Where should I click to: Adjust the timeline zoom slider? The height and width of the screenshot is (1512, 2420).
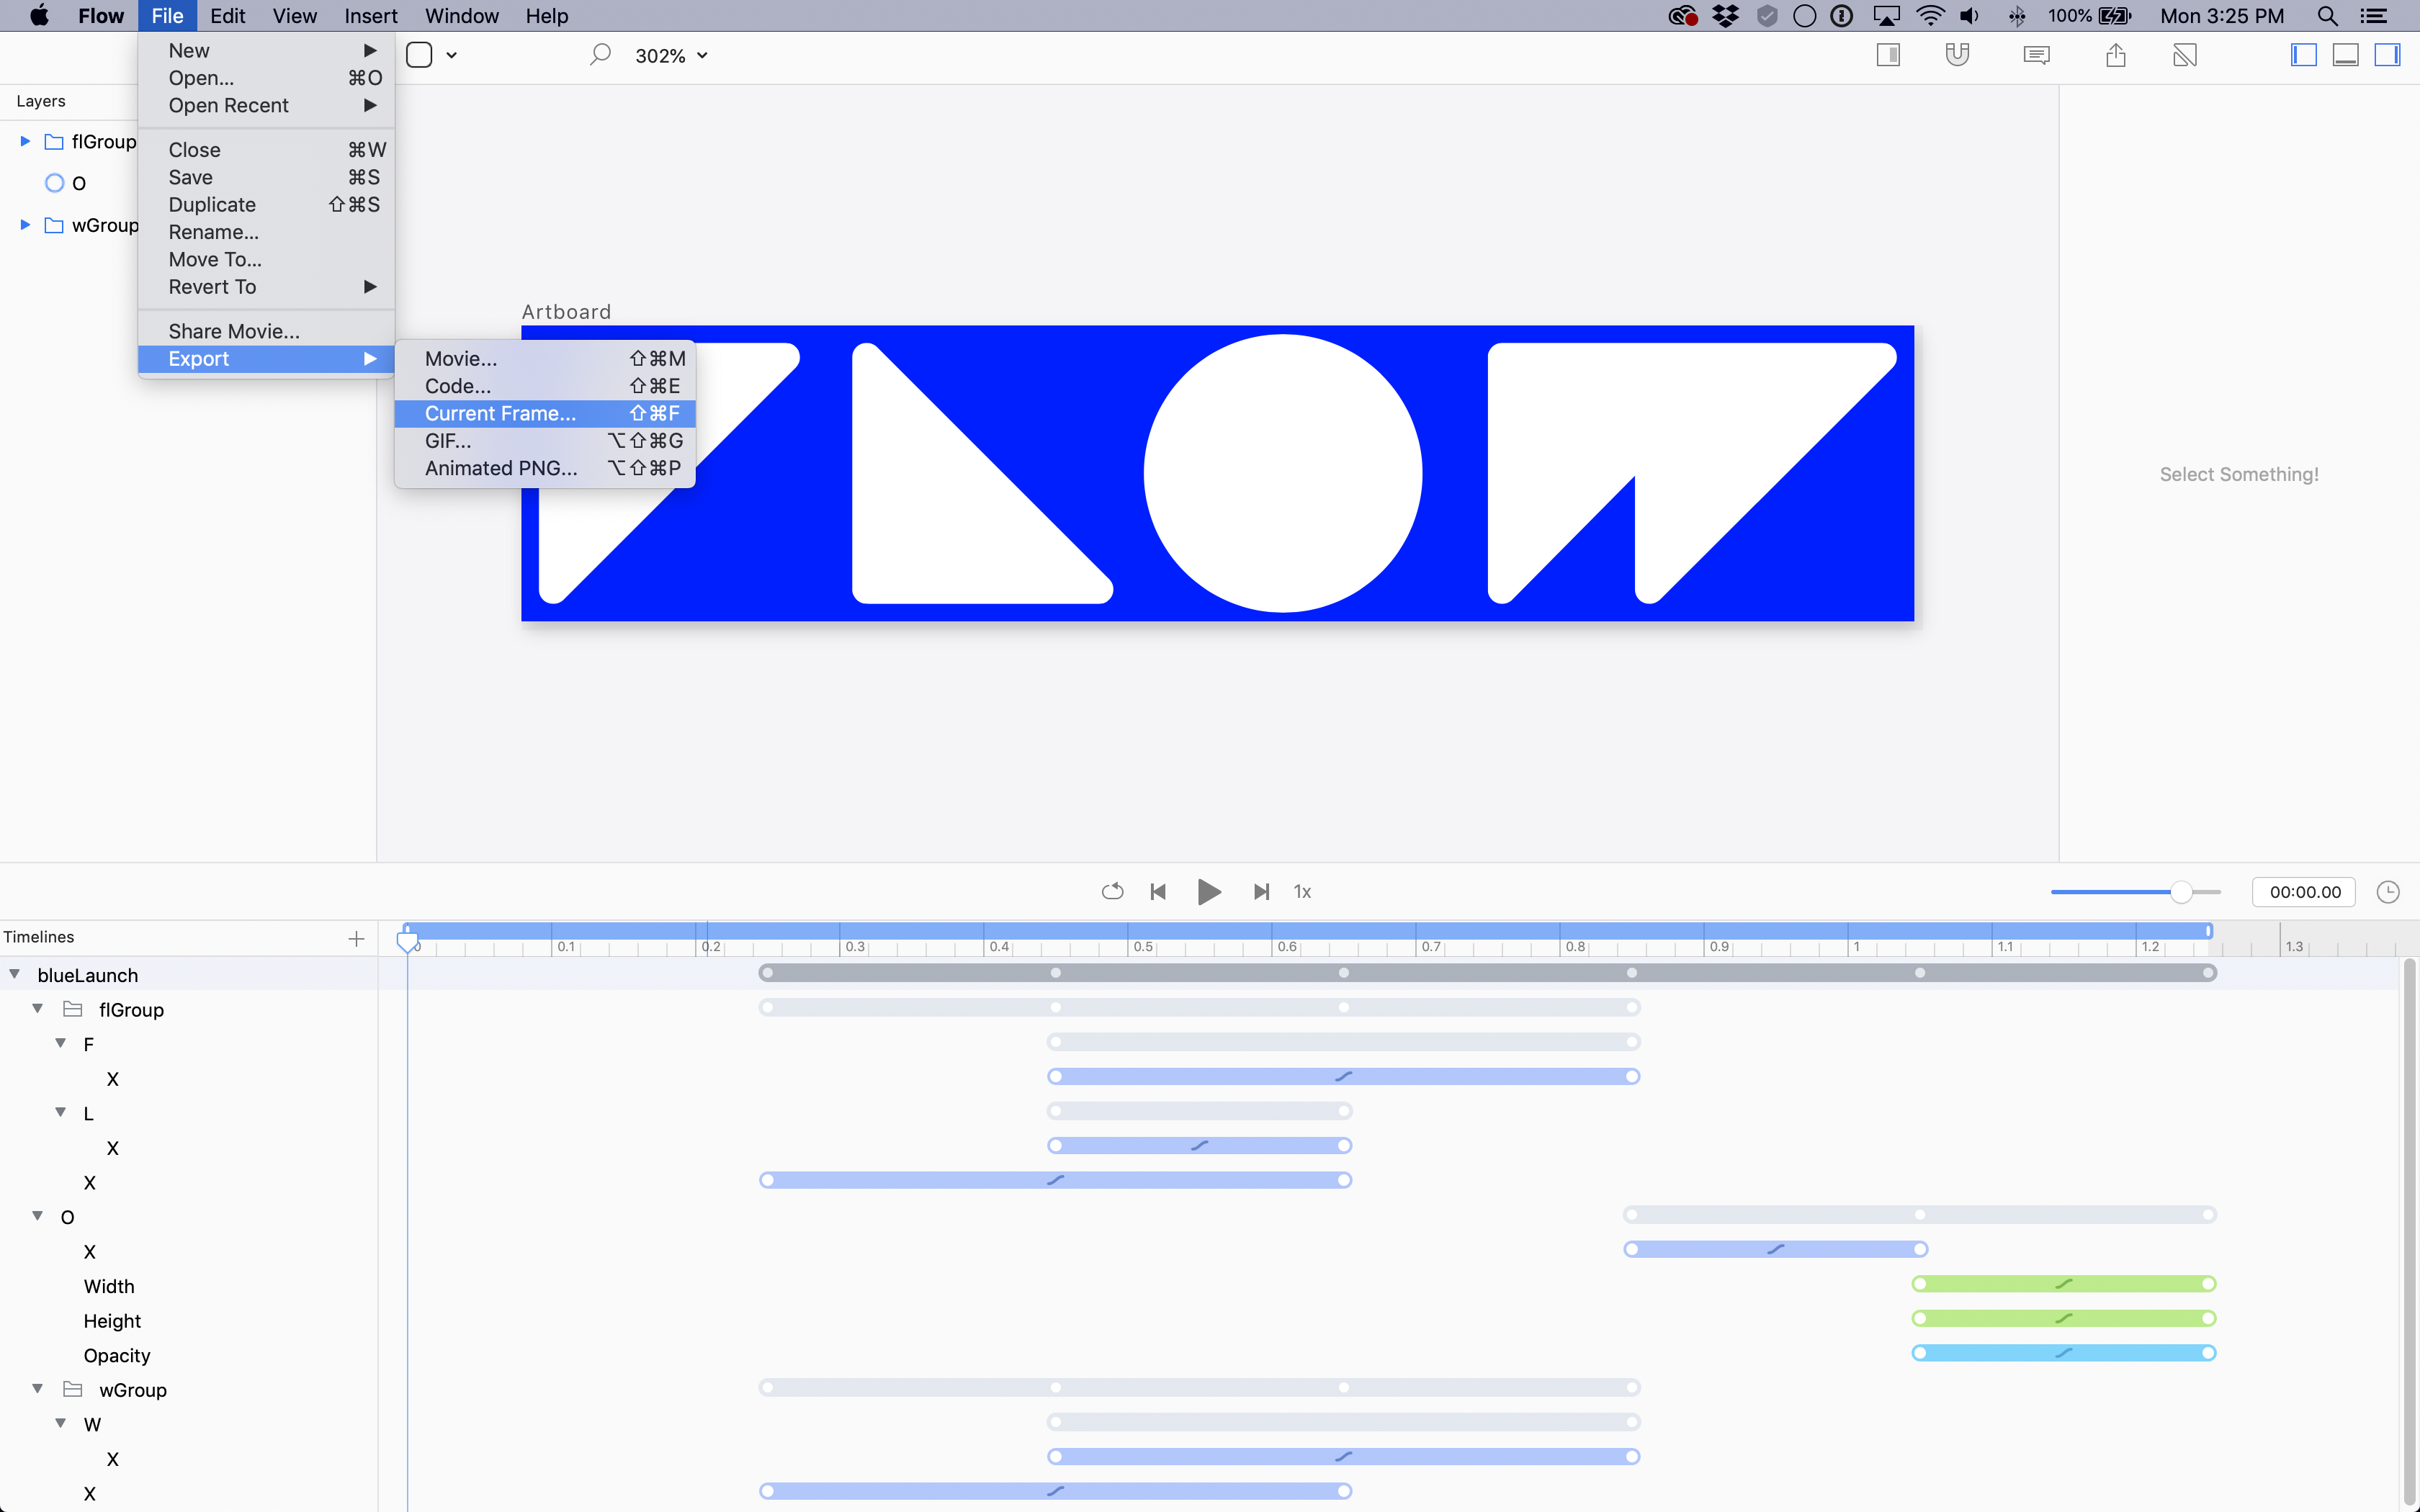(x=2183, y=891)
